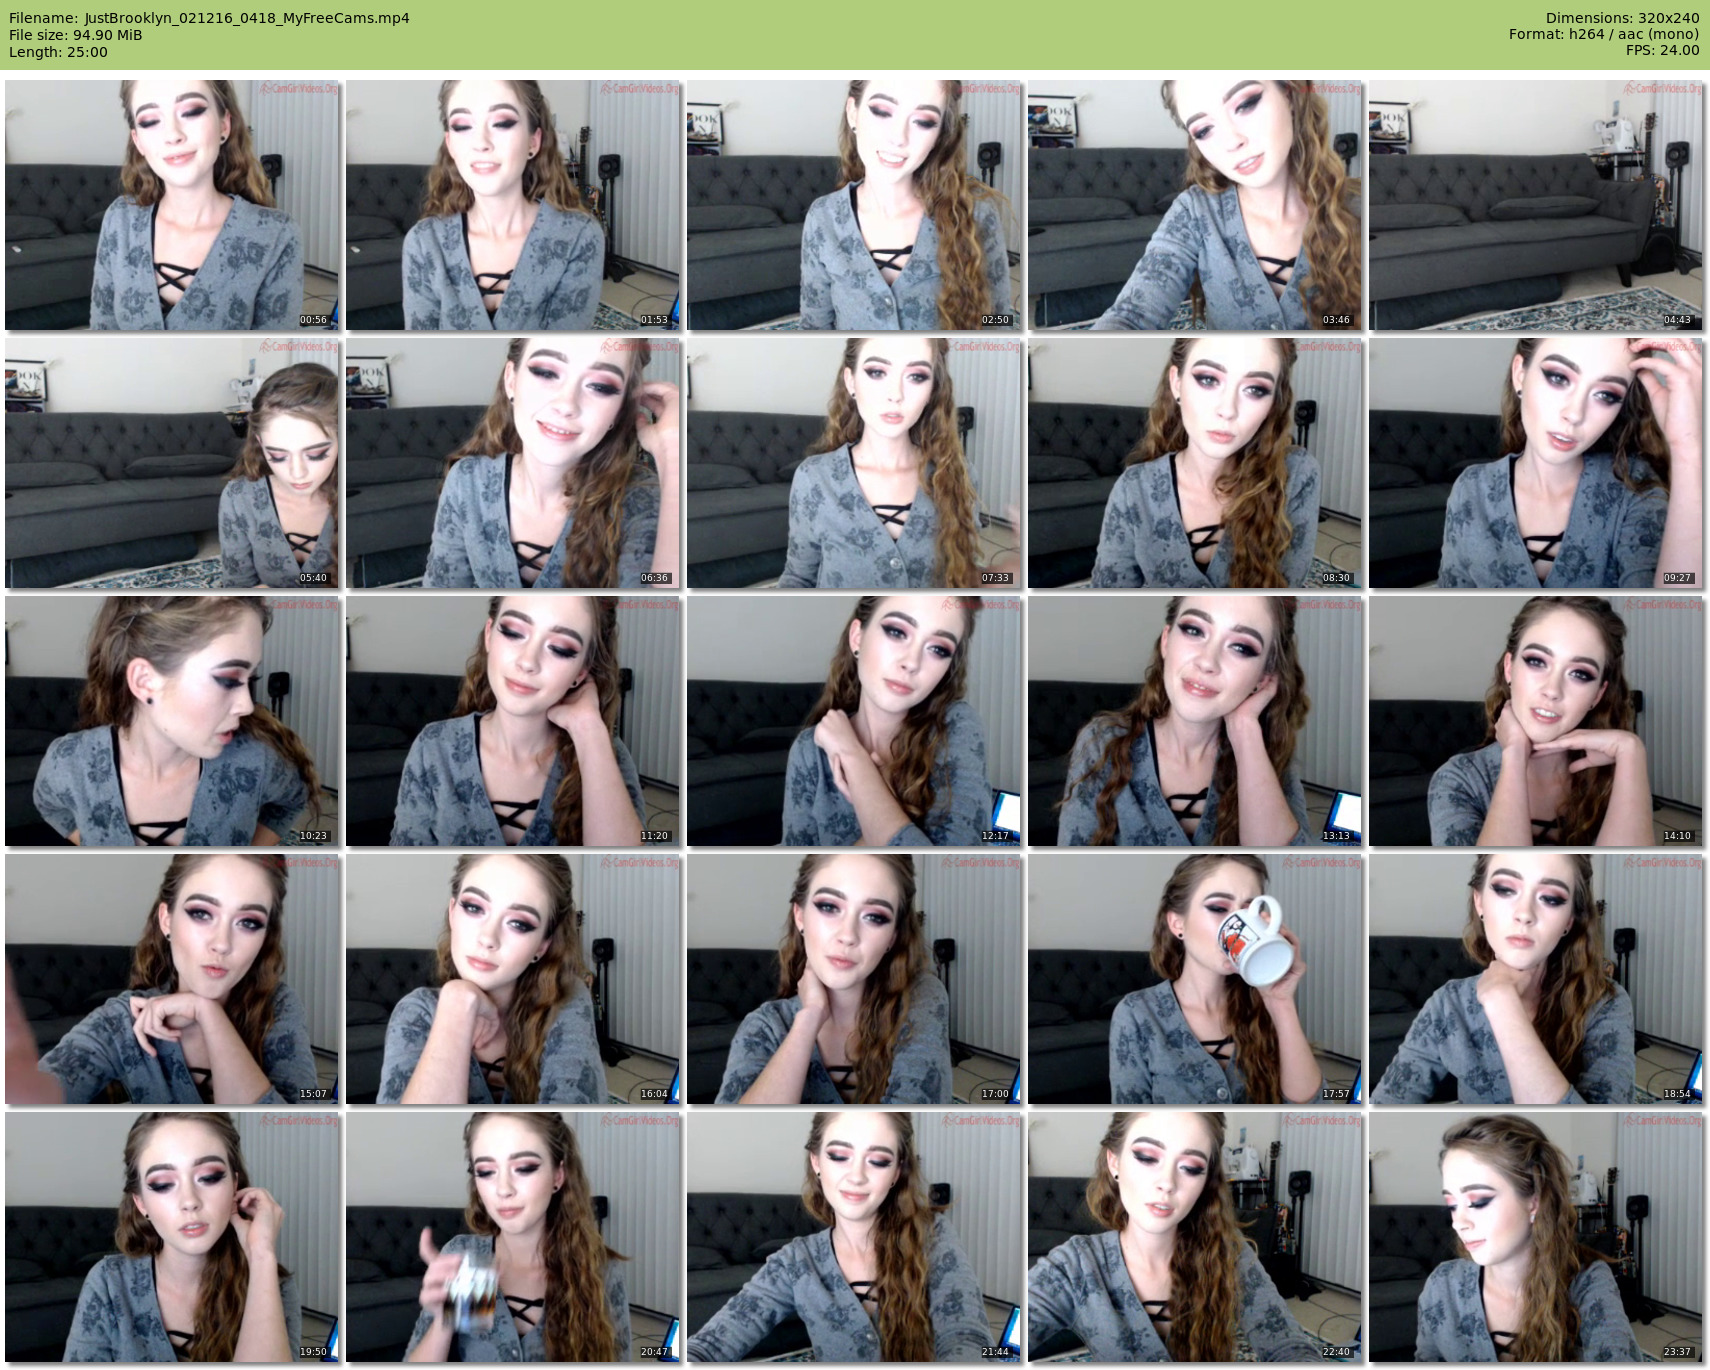Viewport: 1710px width, 1370px height.
Task: Click the mug-drinking frame at 17:57
Action: (x=1195, y=979)
